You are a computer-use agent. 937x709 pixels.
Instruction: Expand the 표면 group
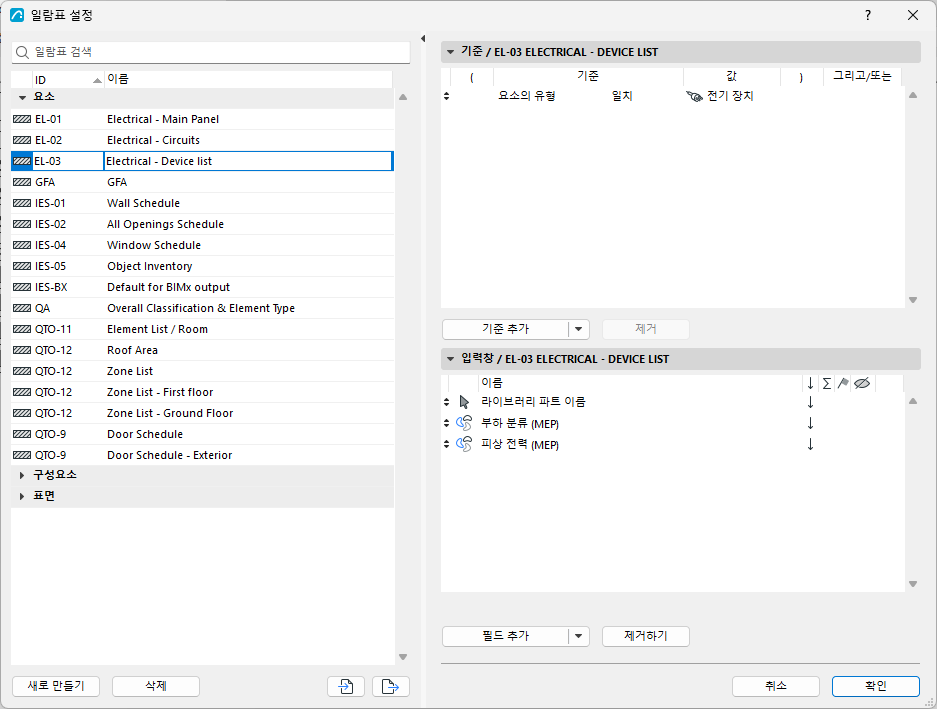tap(22, 496)
